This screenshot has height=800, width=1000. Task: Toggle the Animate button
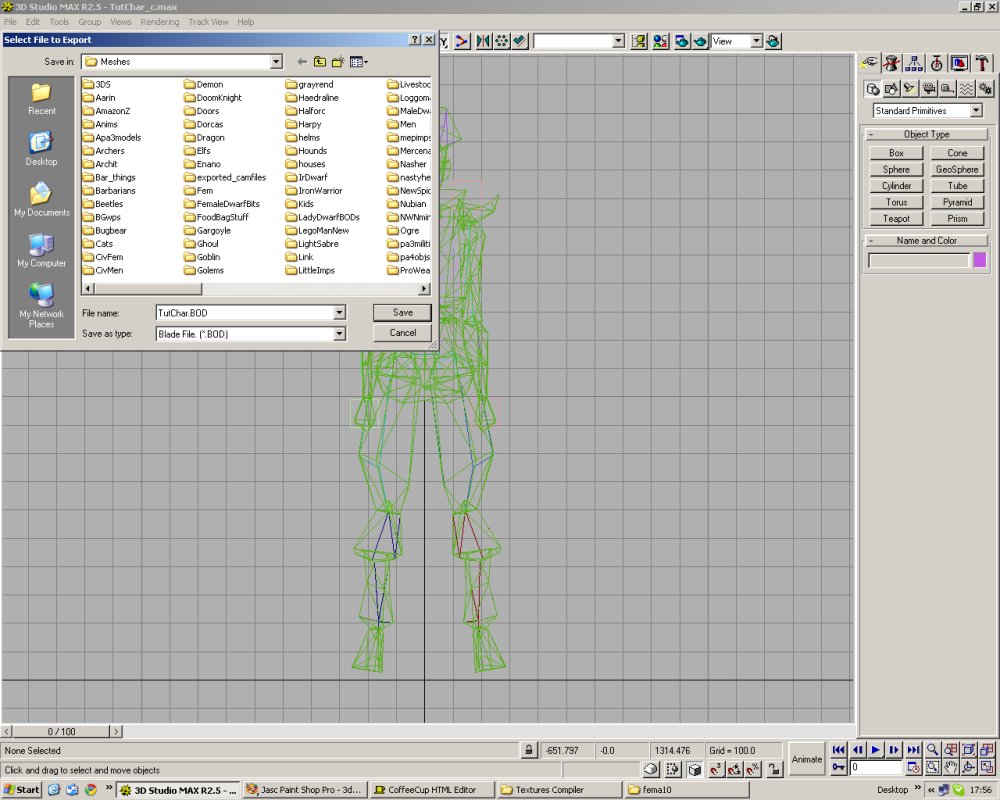point(807,759)
